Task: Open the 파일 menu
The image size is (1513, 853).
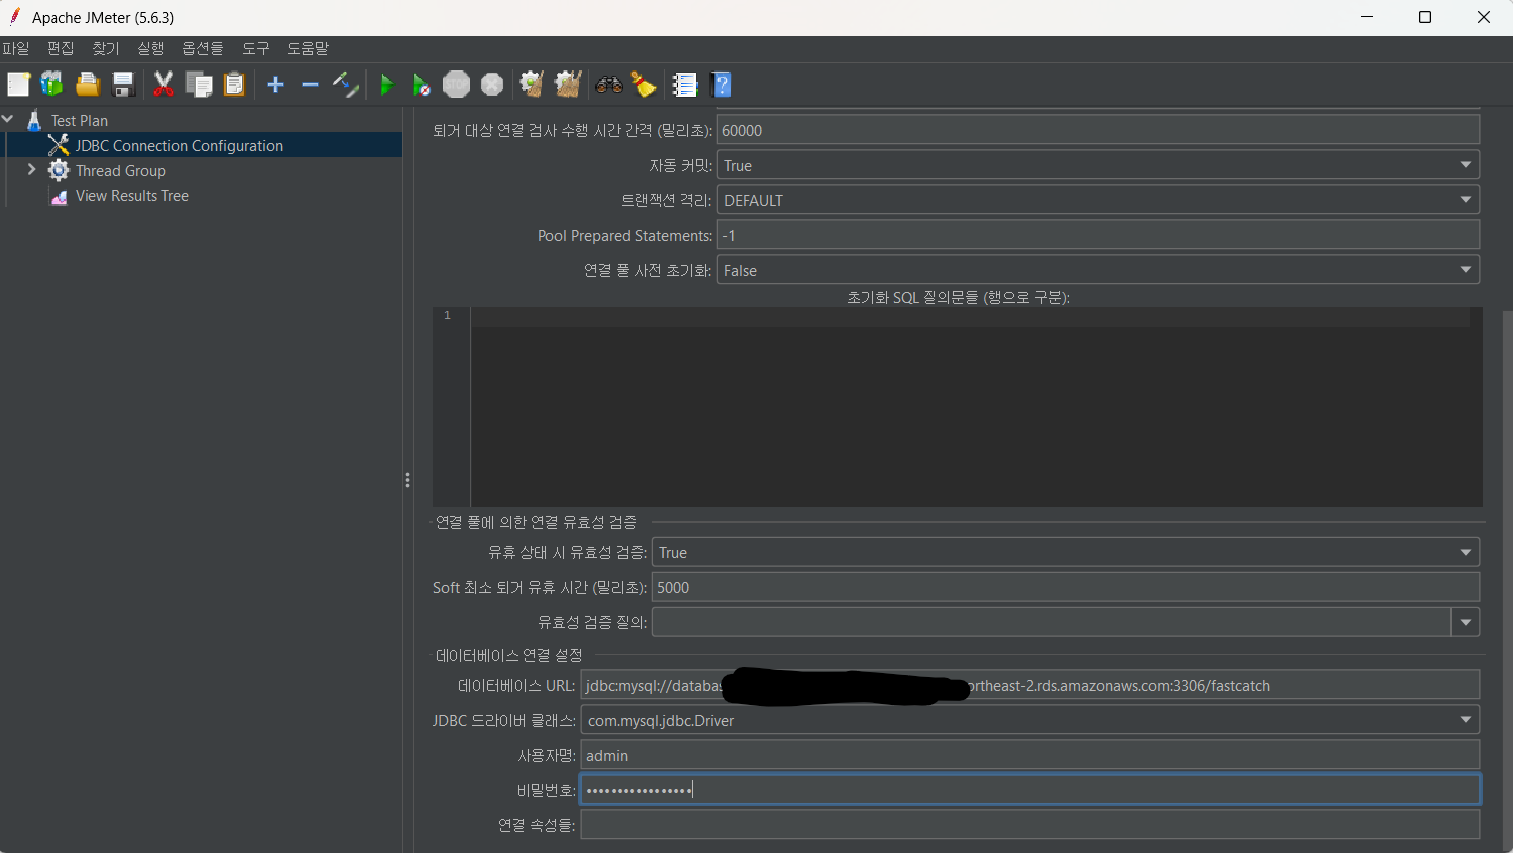Action: coord(16,48)
